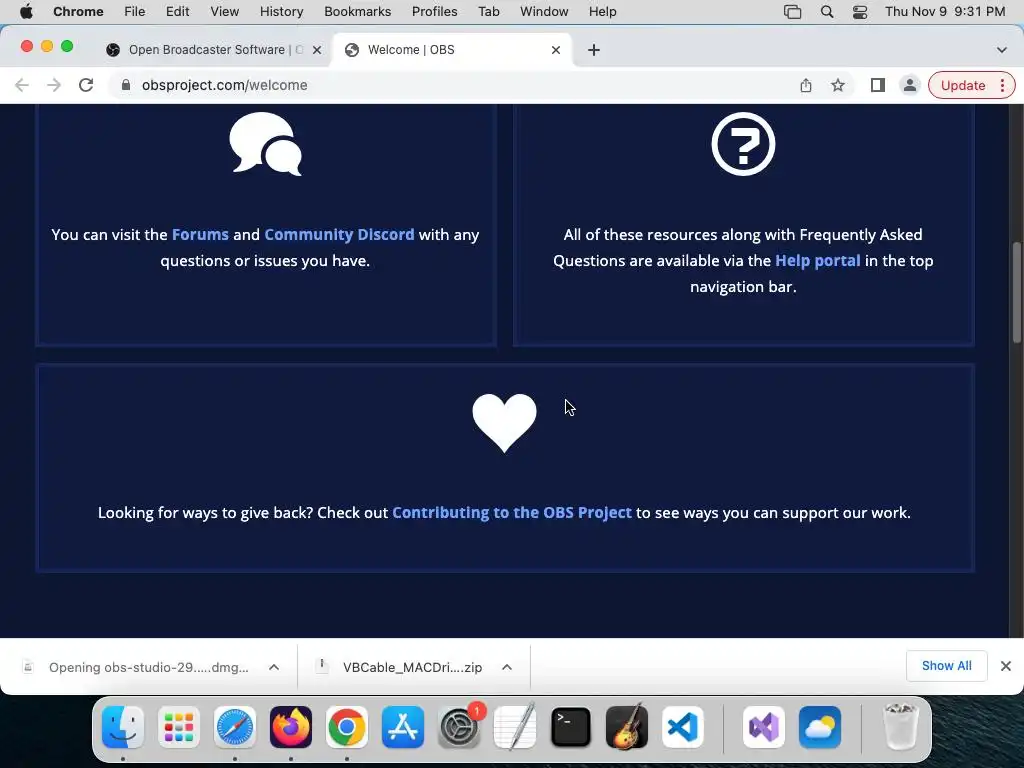The image size is (1024, 768).
Task: Expand options for obs-studio dmg download
Action: click(274, 667)
